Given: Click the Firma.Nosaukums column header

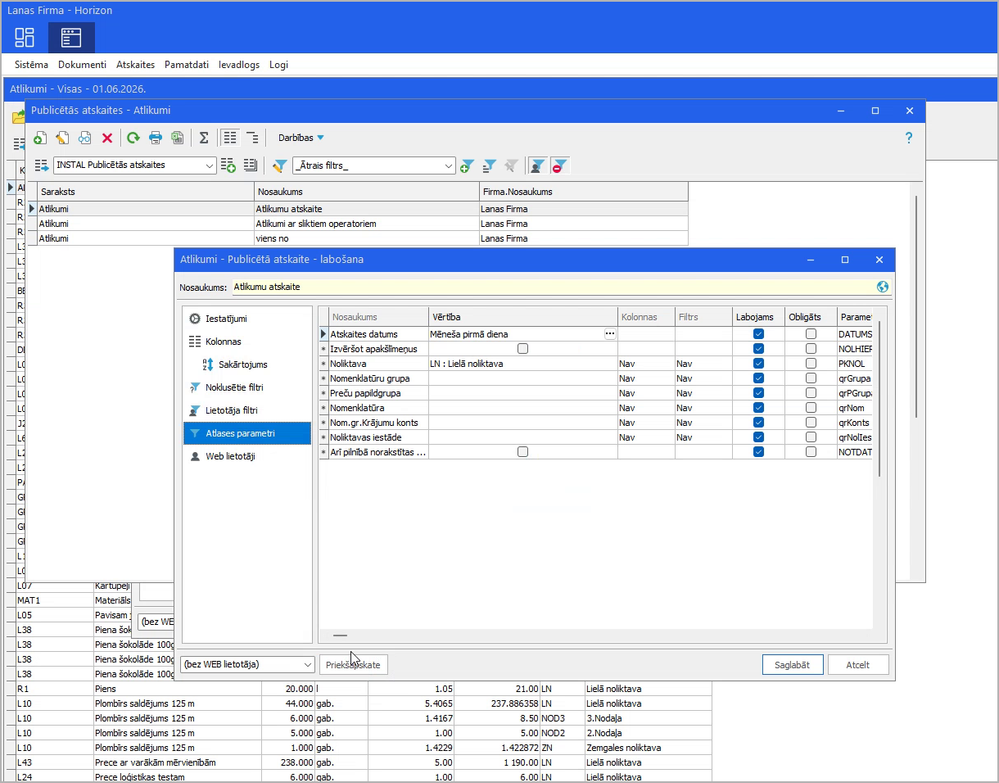Looking at the screenshot, I should [x=584, y=191].
